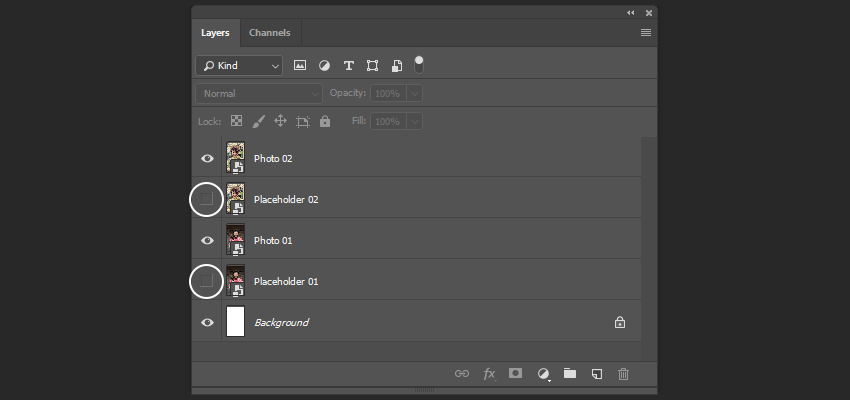Collapse the panel with double-arrow icon
The width and height of the screenshot is (850, 400).
coord(630,12)
